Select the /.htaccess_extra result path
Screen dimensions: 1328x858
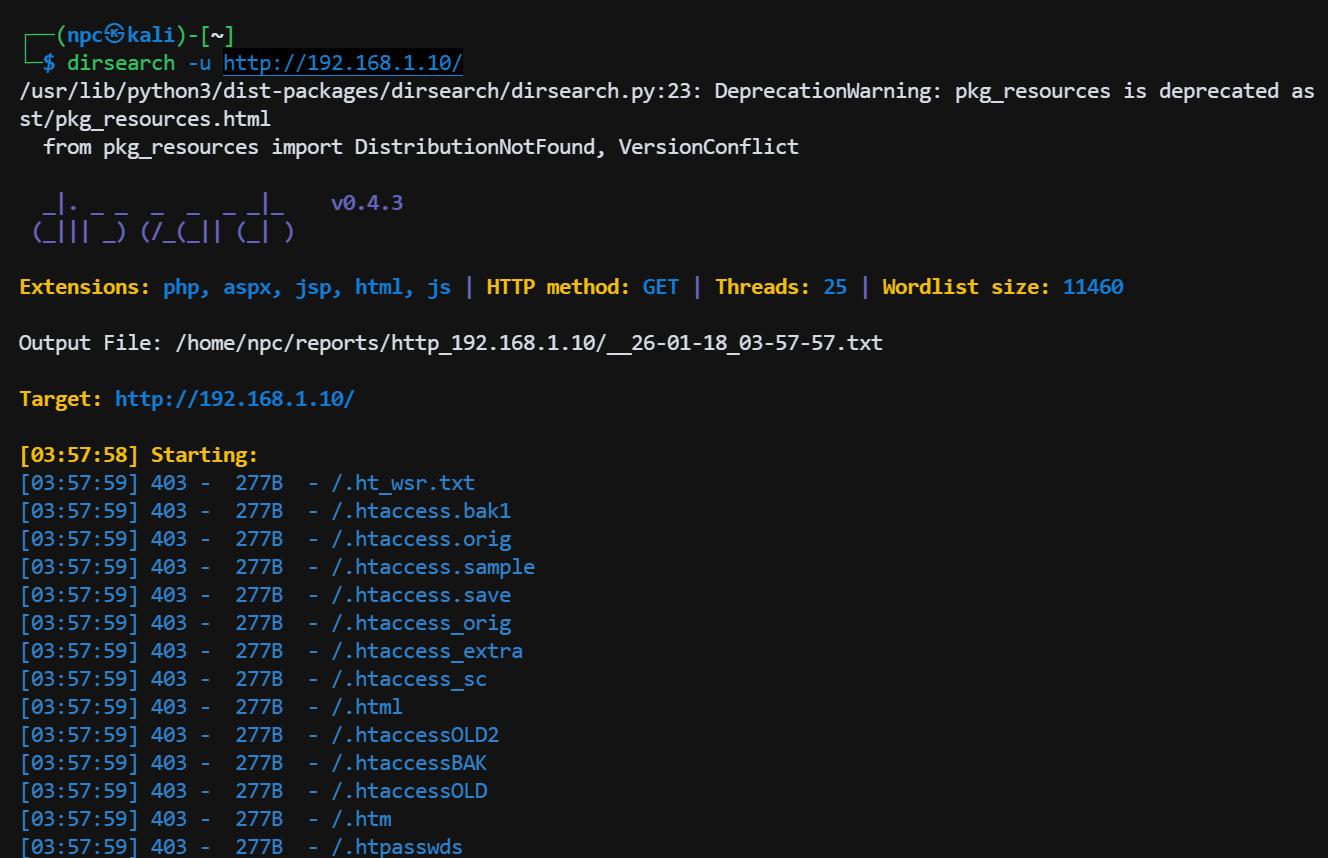tap(427, 651)
